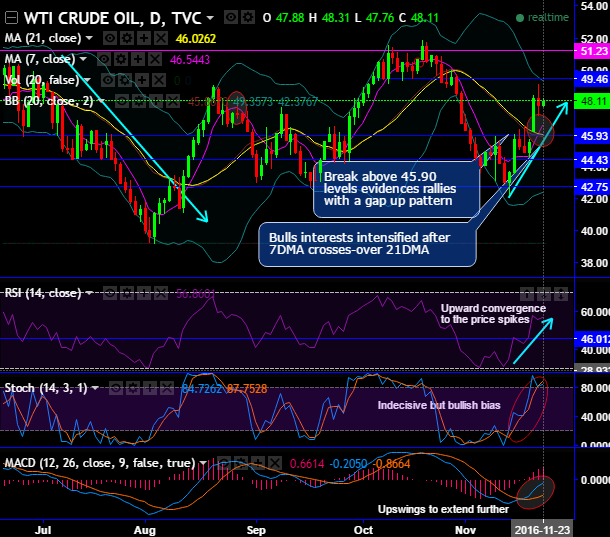Image resolution: width=610 pixels, height=537 pixels.
Task: Click the RSI (14, close) legend label
Action: click(x=43, y=293)
